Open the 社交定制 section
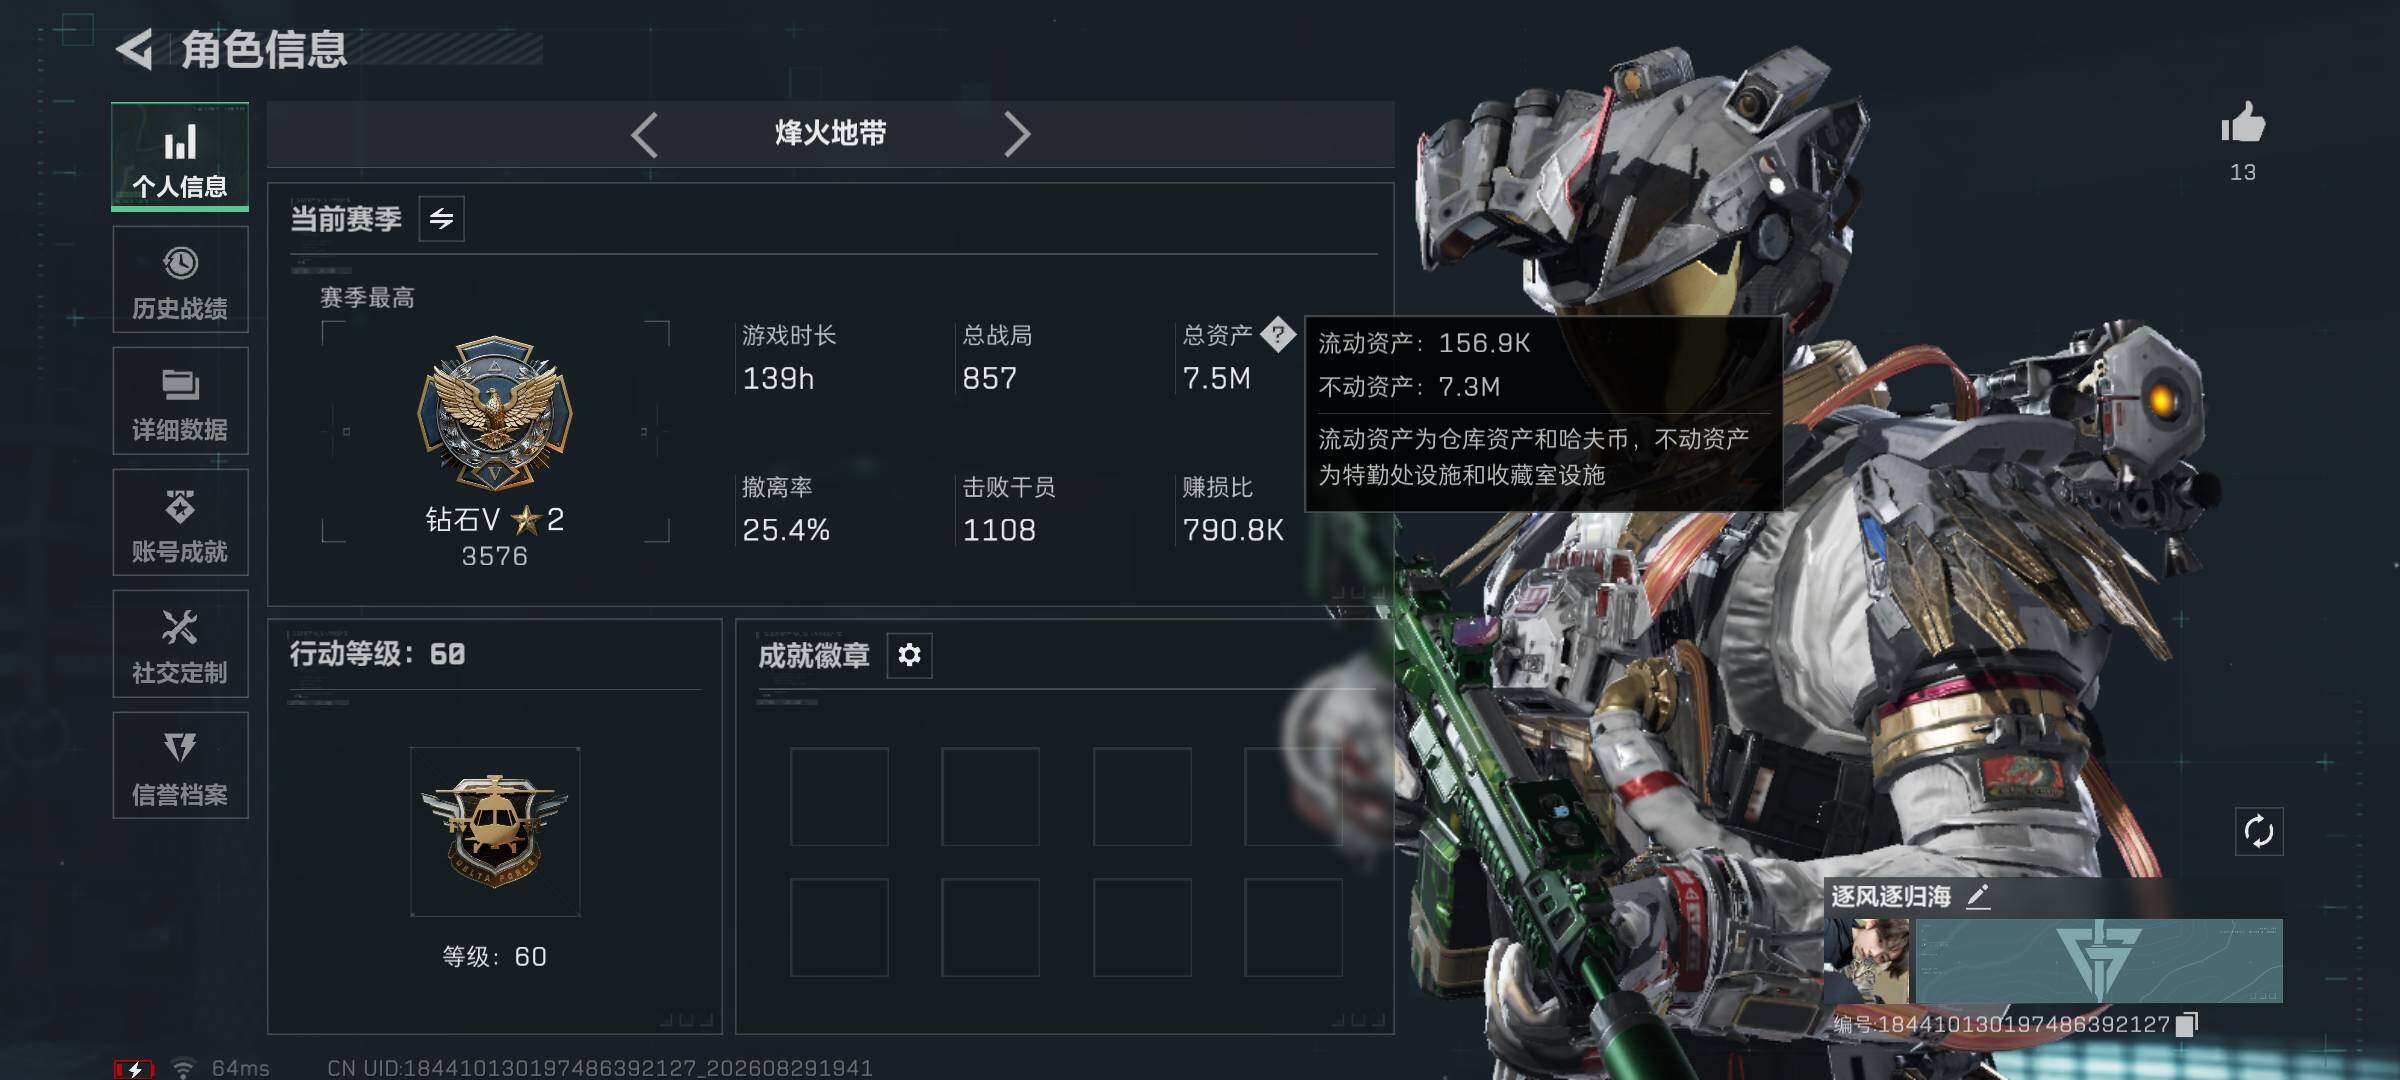 [x=180, y=644]
